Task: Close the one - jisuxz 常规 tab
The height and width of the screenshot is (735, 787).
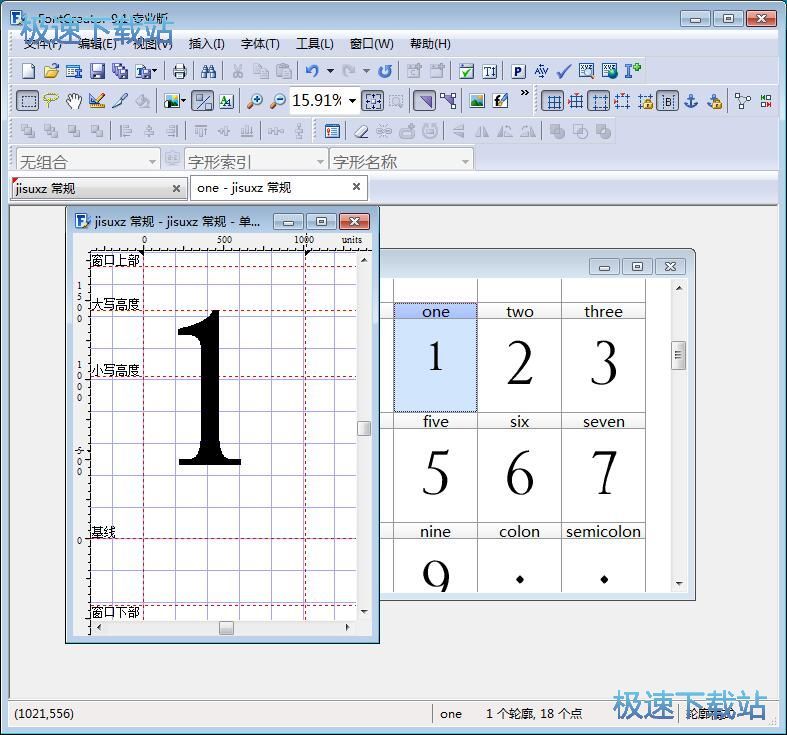Action: coord(356,187)
